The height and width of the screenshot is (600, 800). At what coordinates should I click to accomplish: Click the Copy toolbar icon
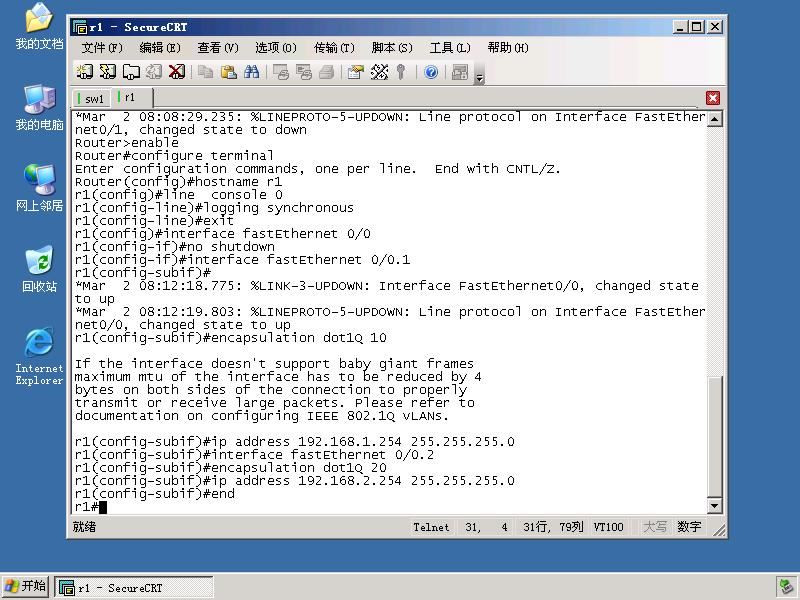(206, 72)
